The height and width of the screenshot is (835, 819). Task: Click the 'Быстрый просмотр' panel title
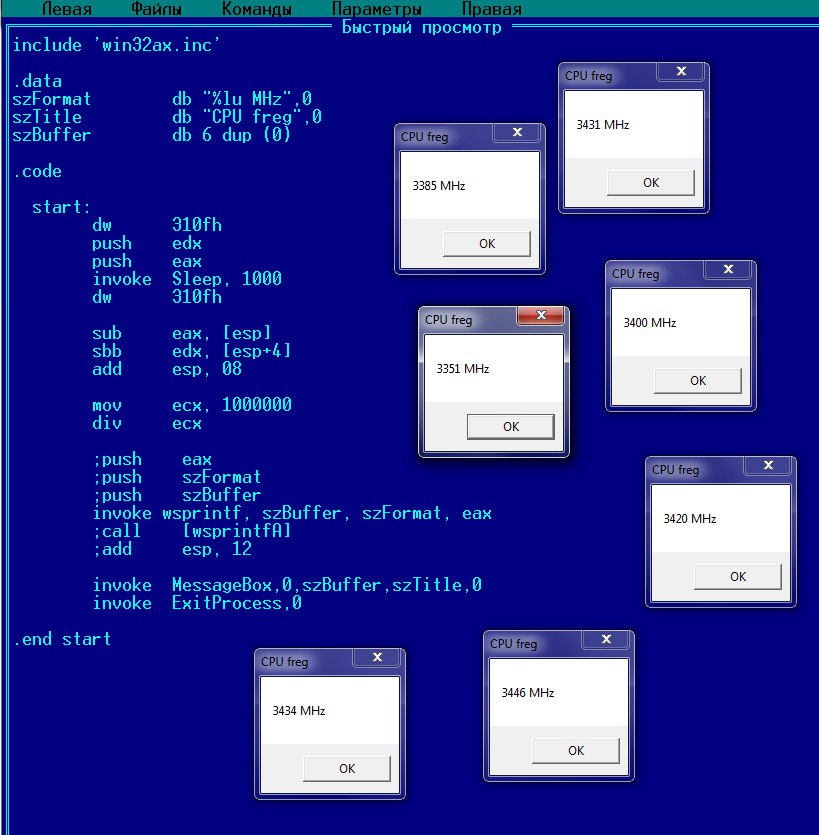pyautogui.click(x=421, y=27)
